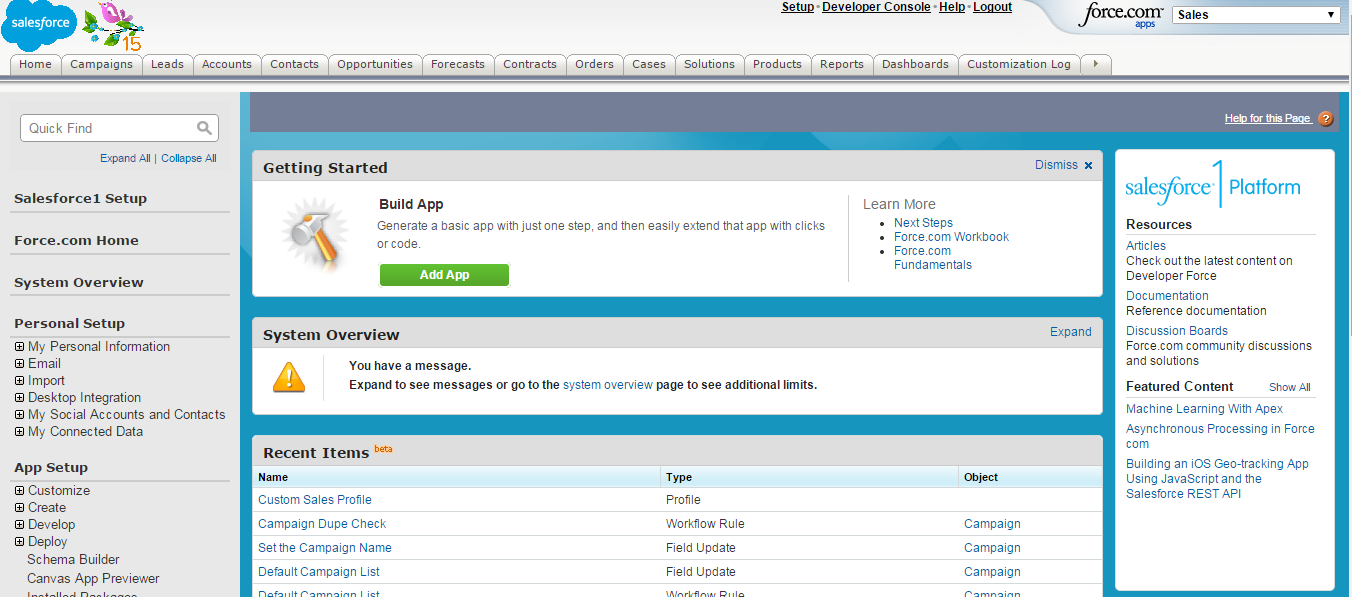Expand My Social Accounts and Contacts node
The height and width of the screenshot is (597, 1352).
pyautogui.click(x=19, y=415)
